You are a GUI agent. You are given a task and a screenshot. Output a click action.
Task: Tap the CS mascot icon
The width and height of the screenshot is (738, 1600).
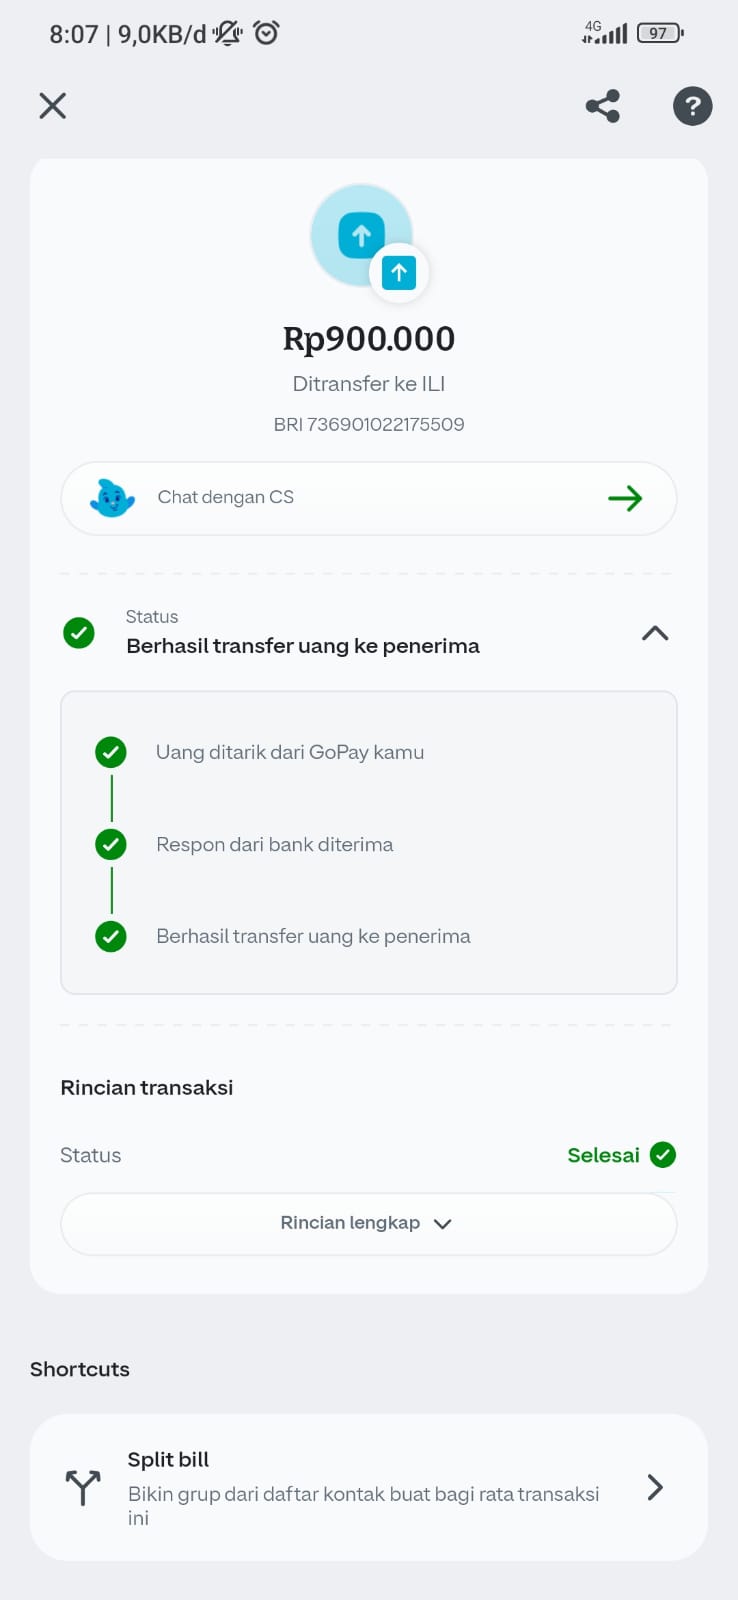point(112,498)
